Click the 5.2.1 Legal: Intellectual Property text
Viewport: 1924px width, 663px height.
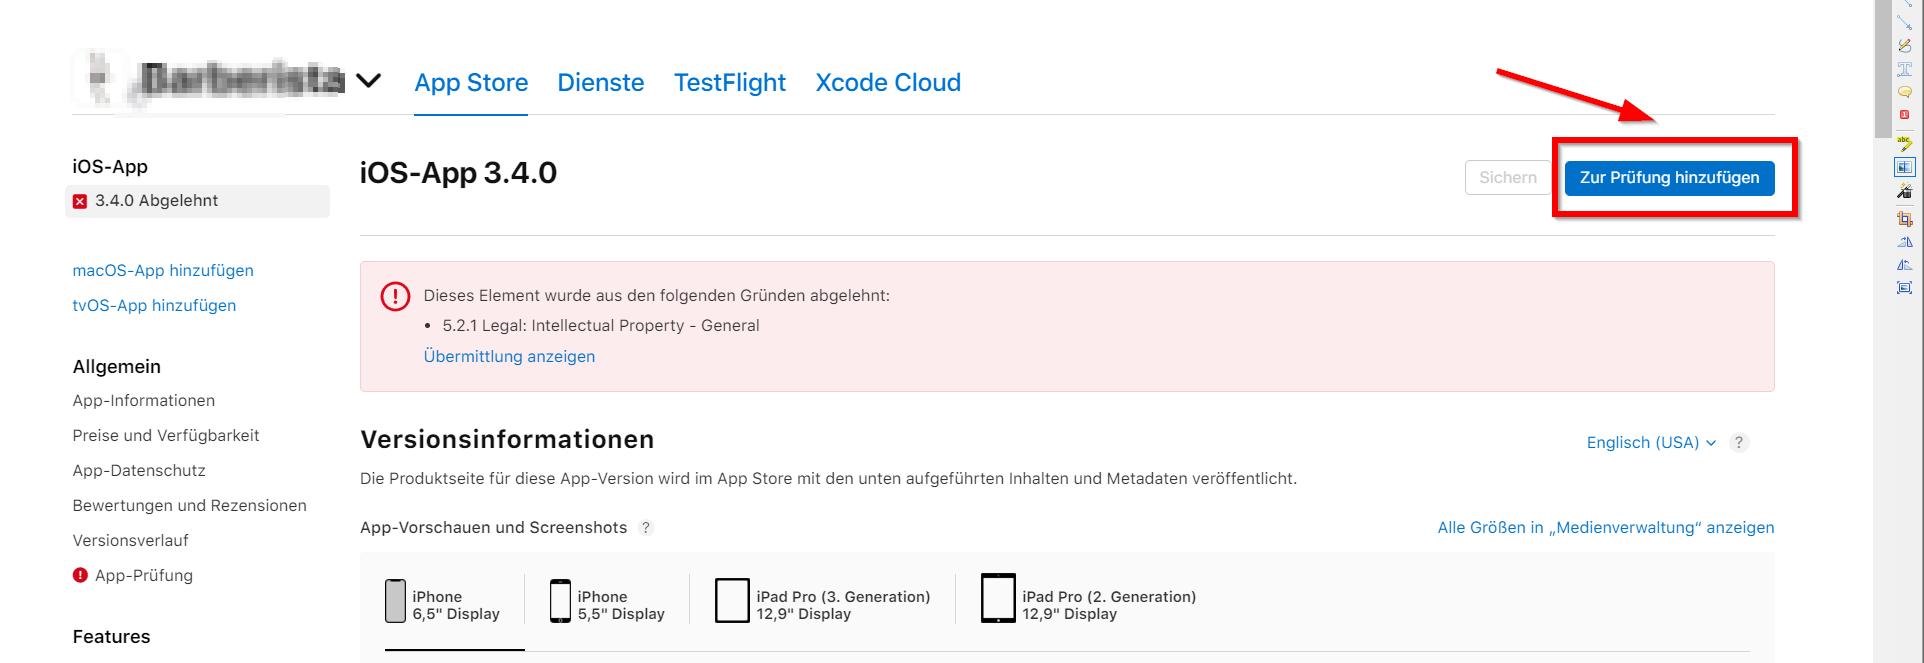click(601, 325)
